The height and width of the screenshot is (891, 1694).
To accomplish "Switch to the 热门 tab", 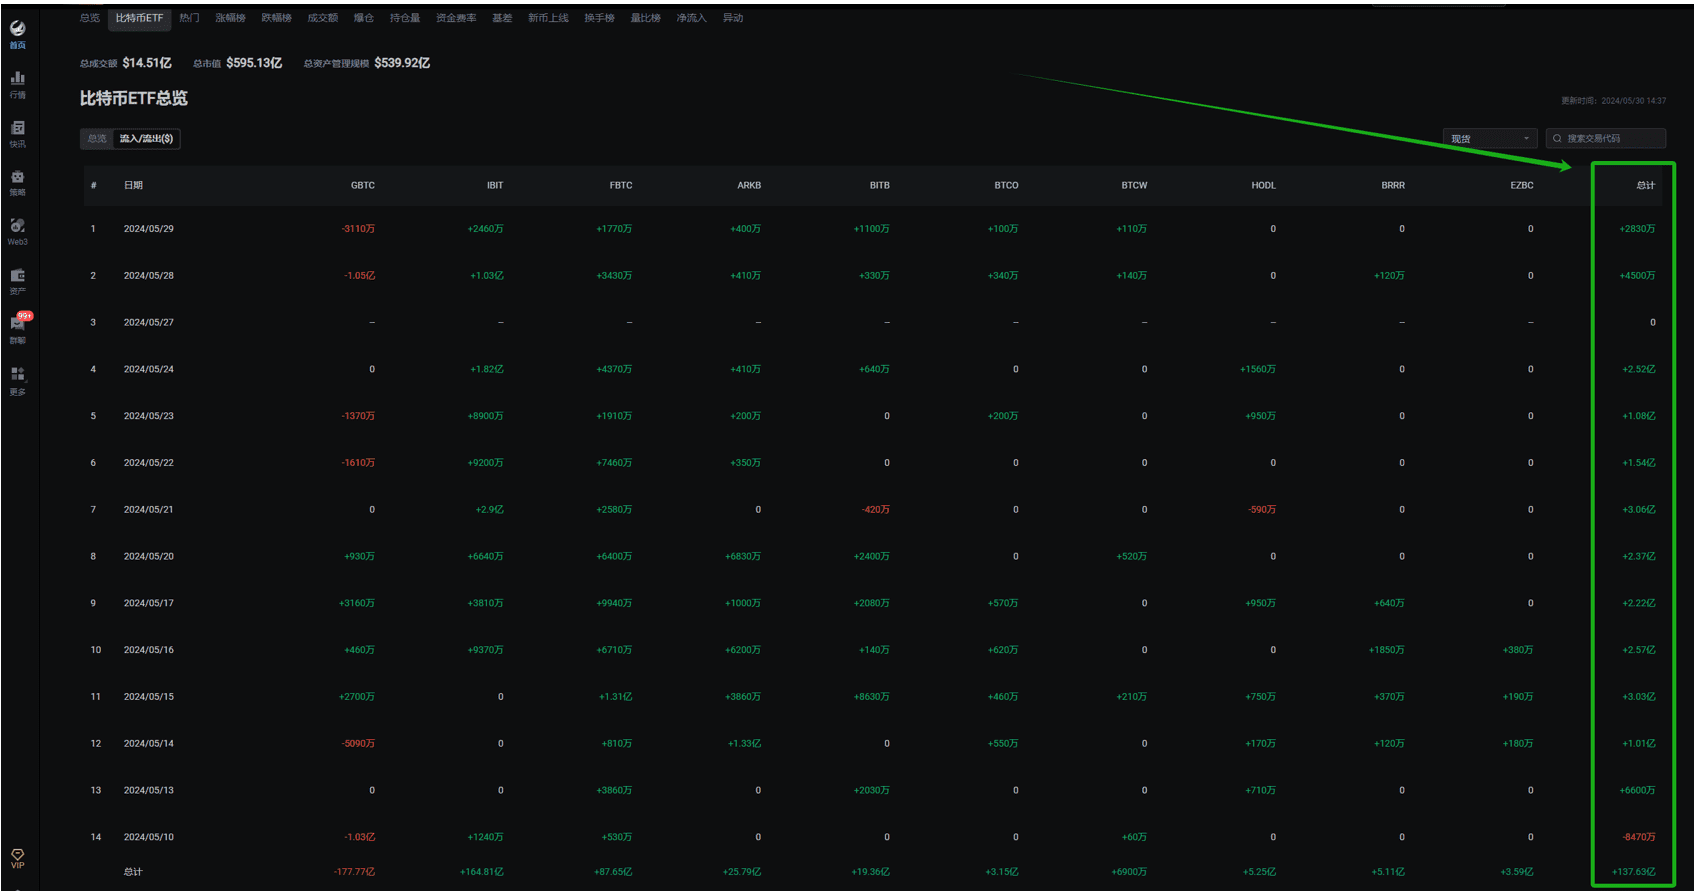I will click(189, 18).
